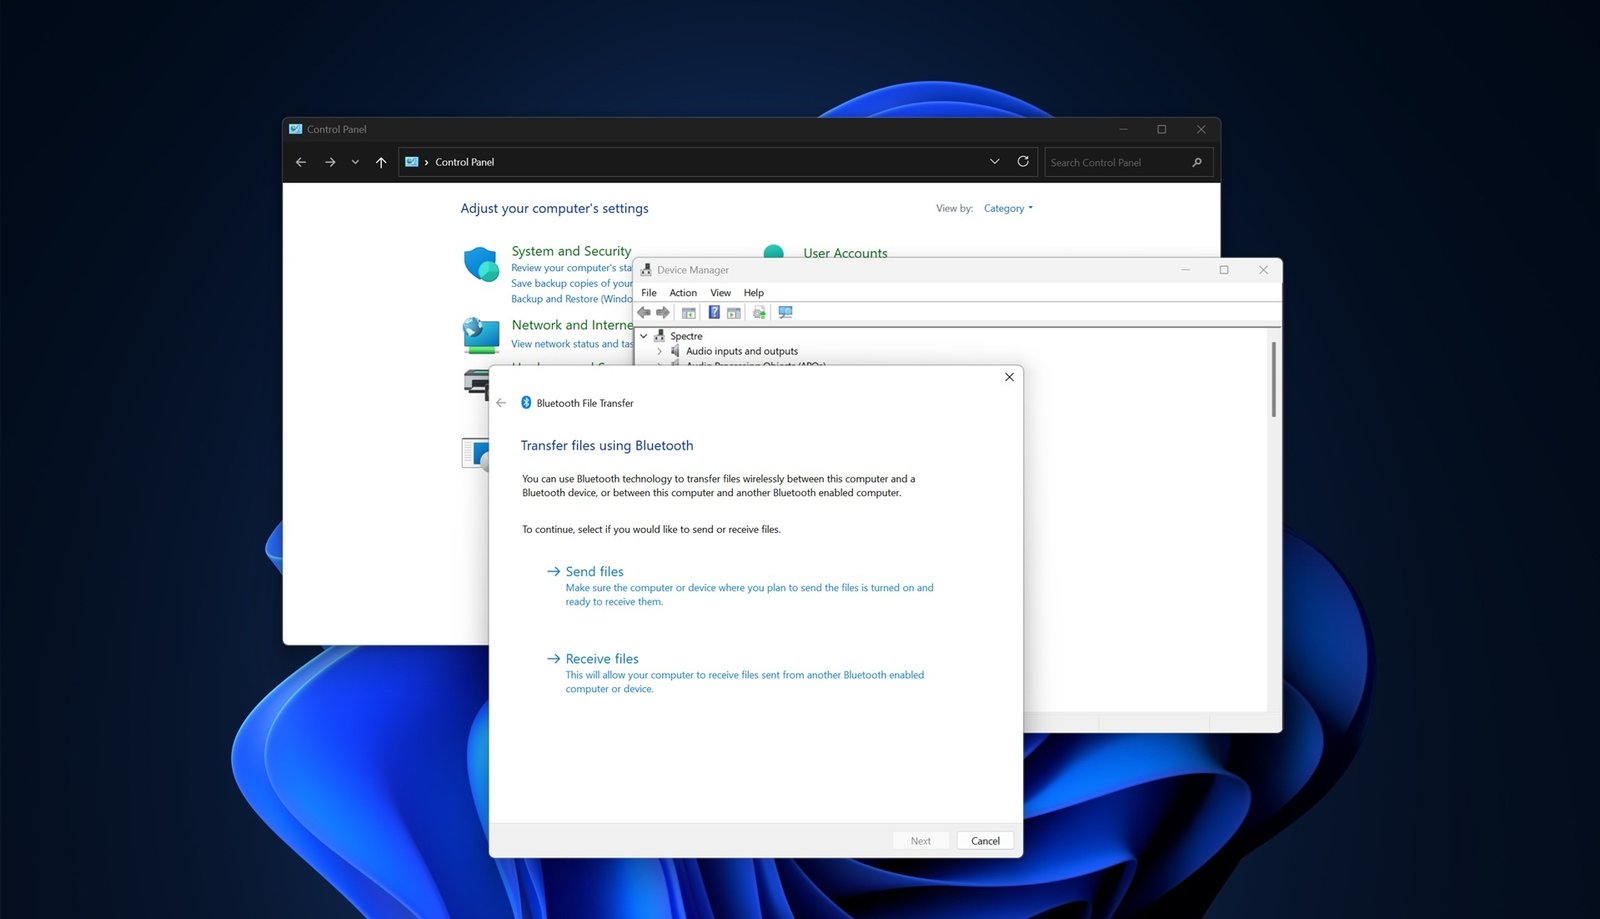This screenshot has height=919, width=1600.
Task: Open the View menu in Device Manager
Action: [720, 292]
